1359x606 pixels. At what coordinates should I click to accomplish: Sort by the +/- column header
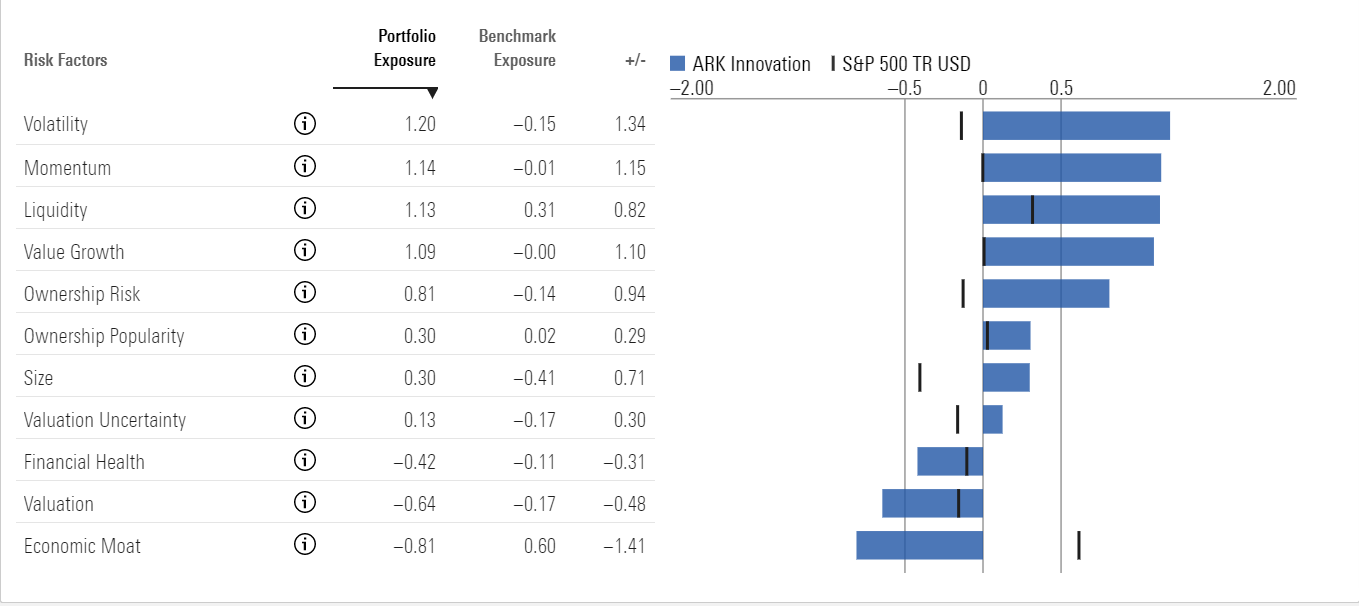click(634, 60)
